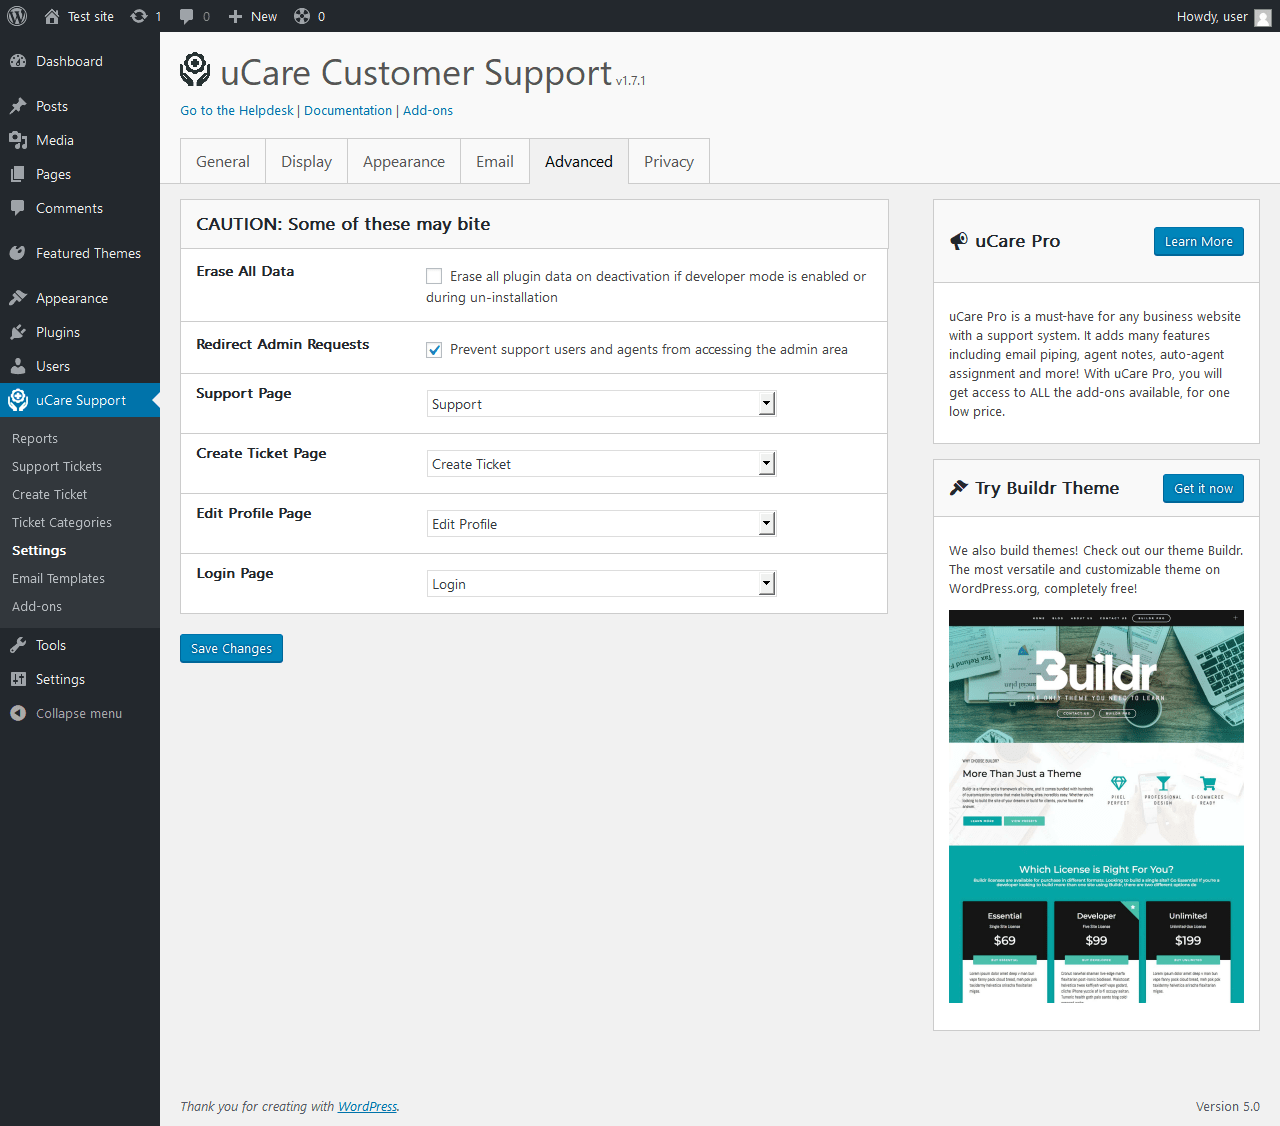This screenshot has width=1280, height=1126.
Task: Click the Media icon in sidebar
Action: [18, 140]
